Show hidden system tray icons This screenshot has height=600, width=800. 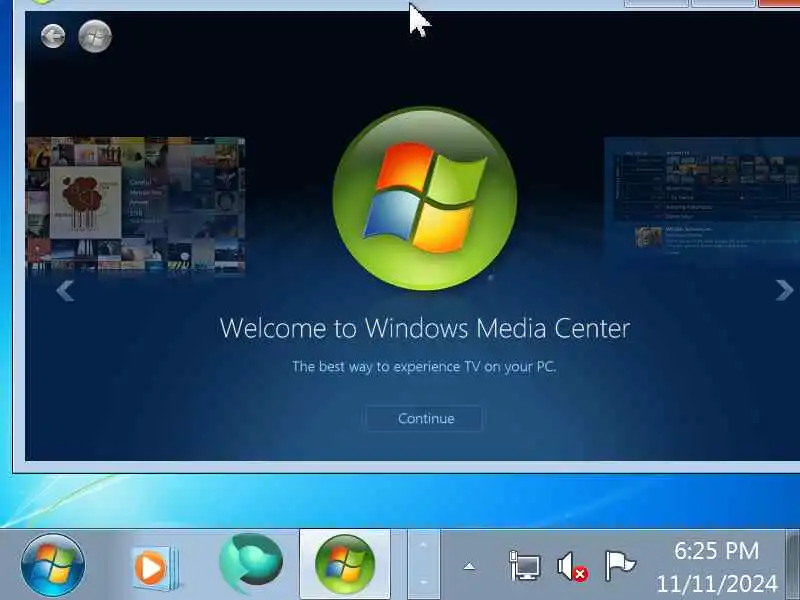tap(469, 566)
